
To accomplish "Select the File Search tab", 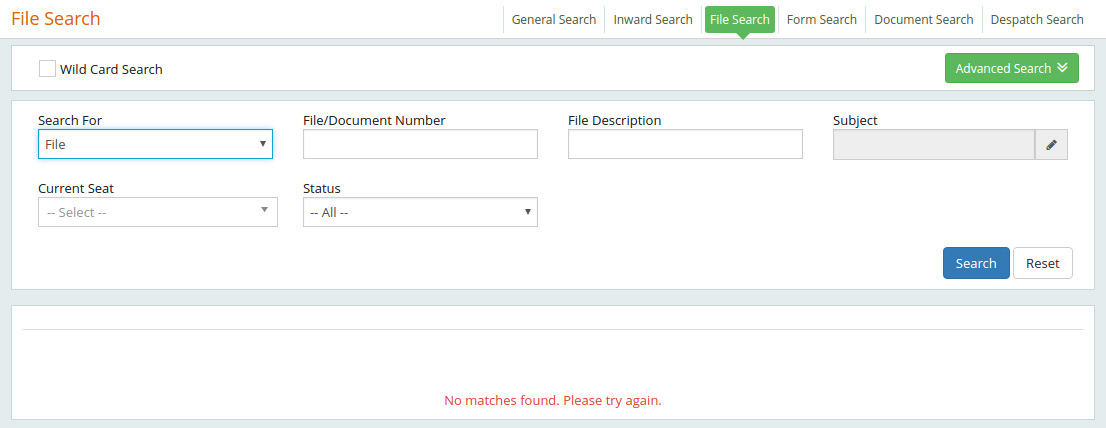I will pos(739,19).
